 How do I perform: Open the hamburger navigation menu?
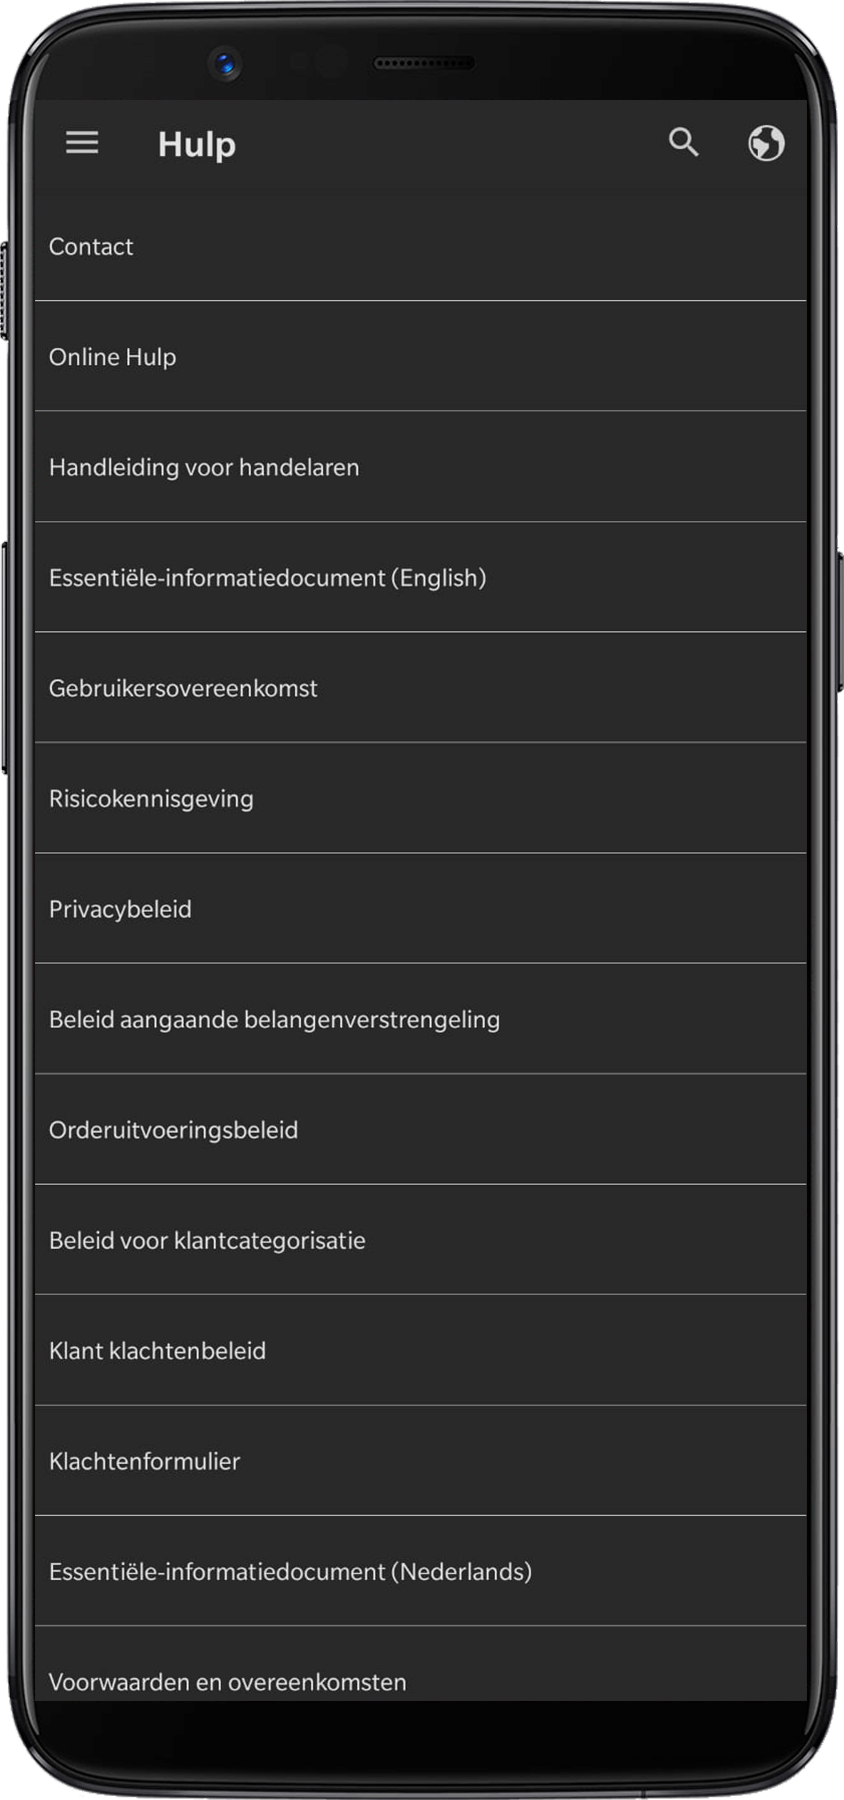(x=82, y=143)
